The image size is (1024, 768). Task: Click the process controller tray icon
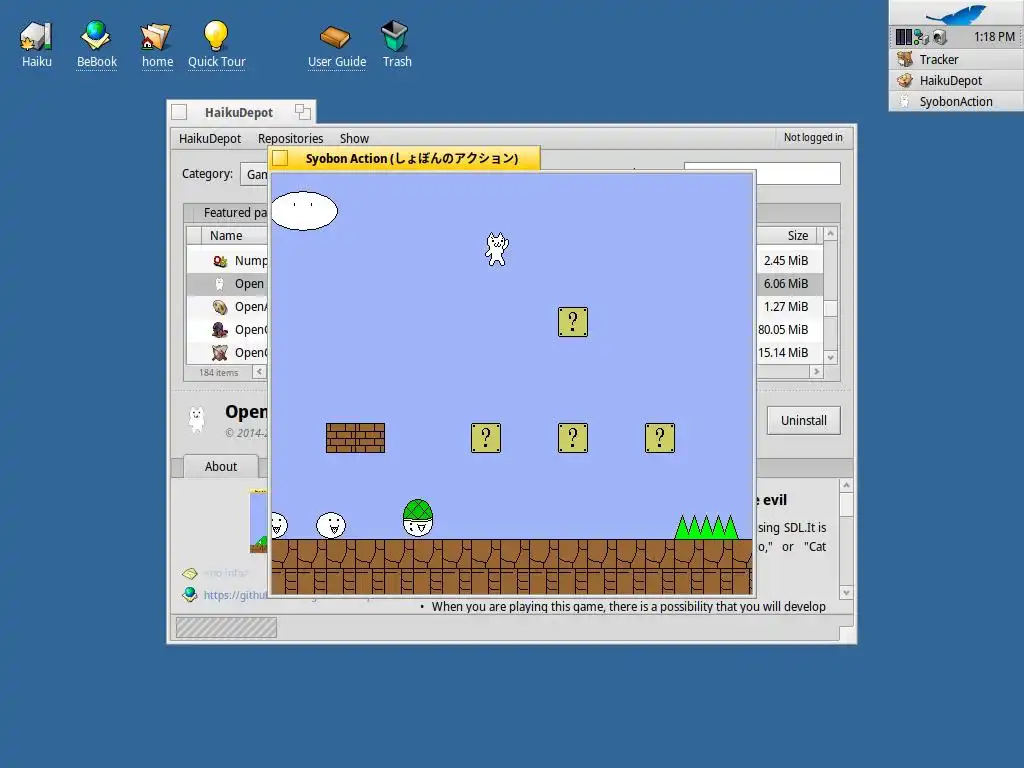click(904, 37)
